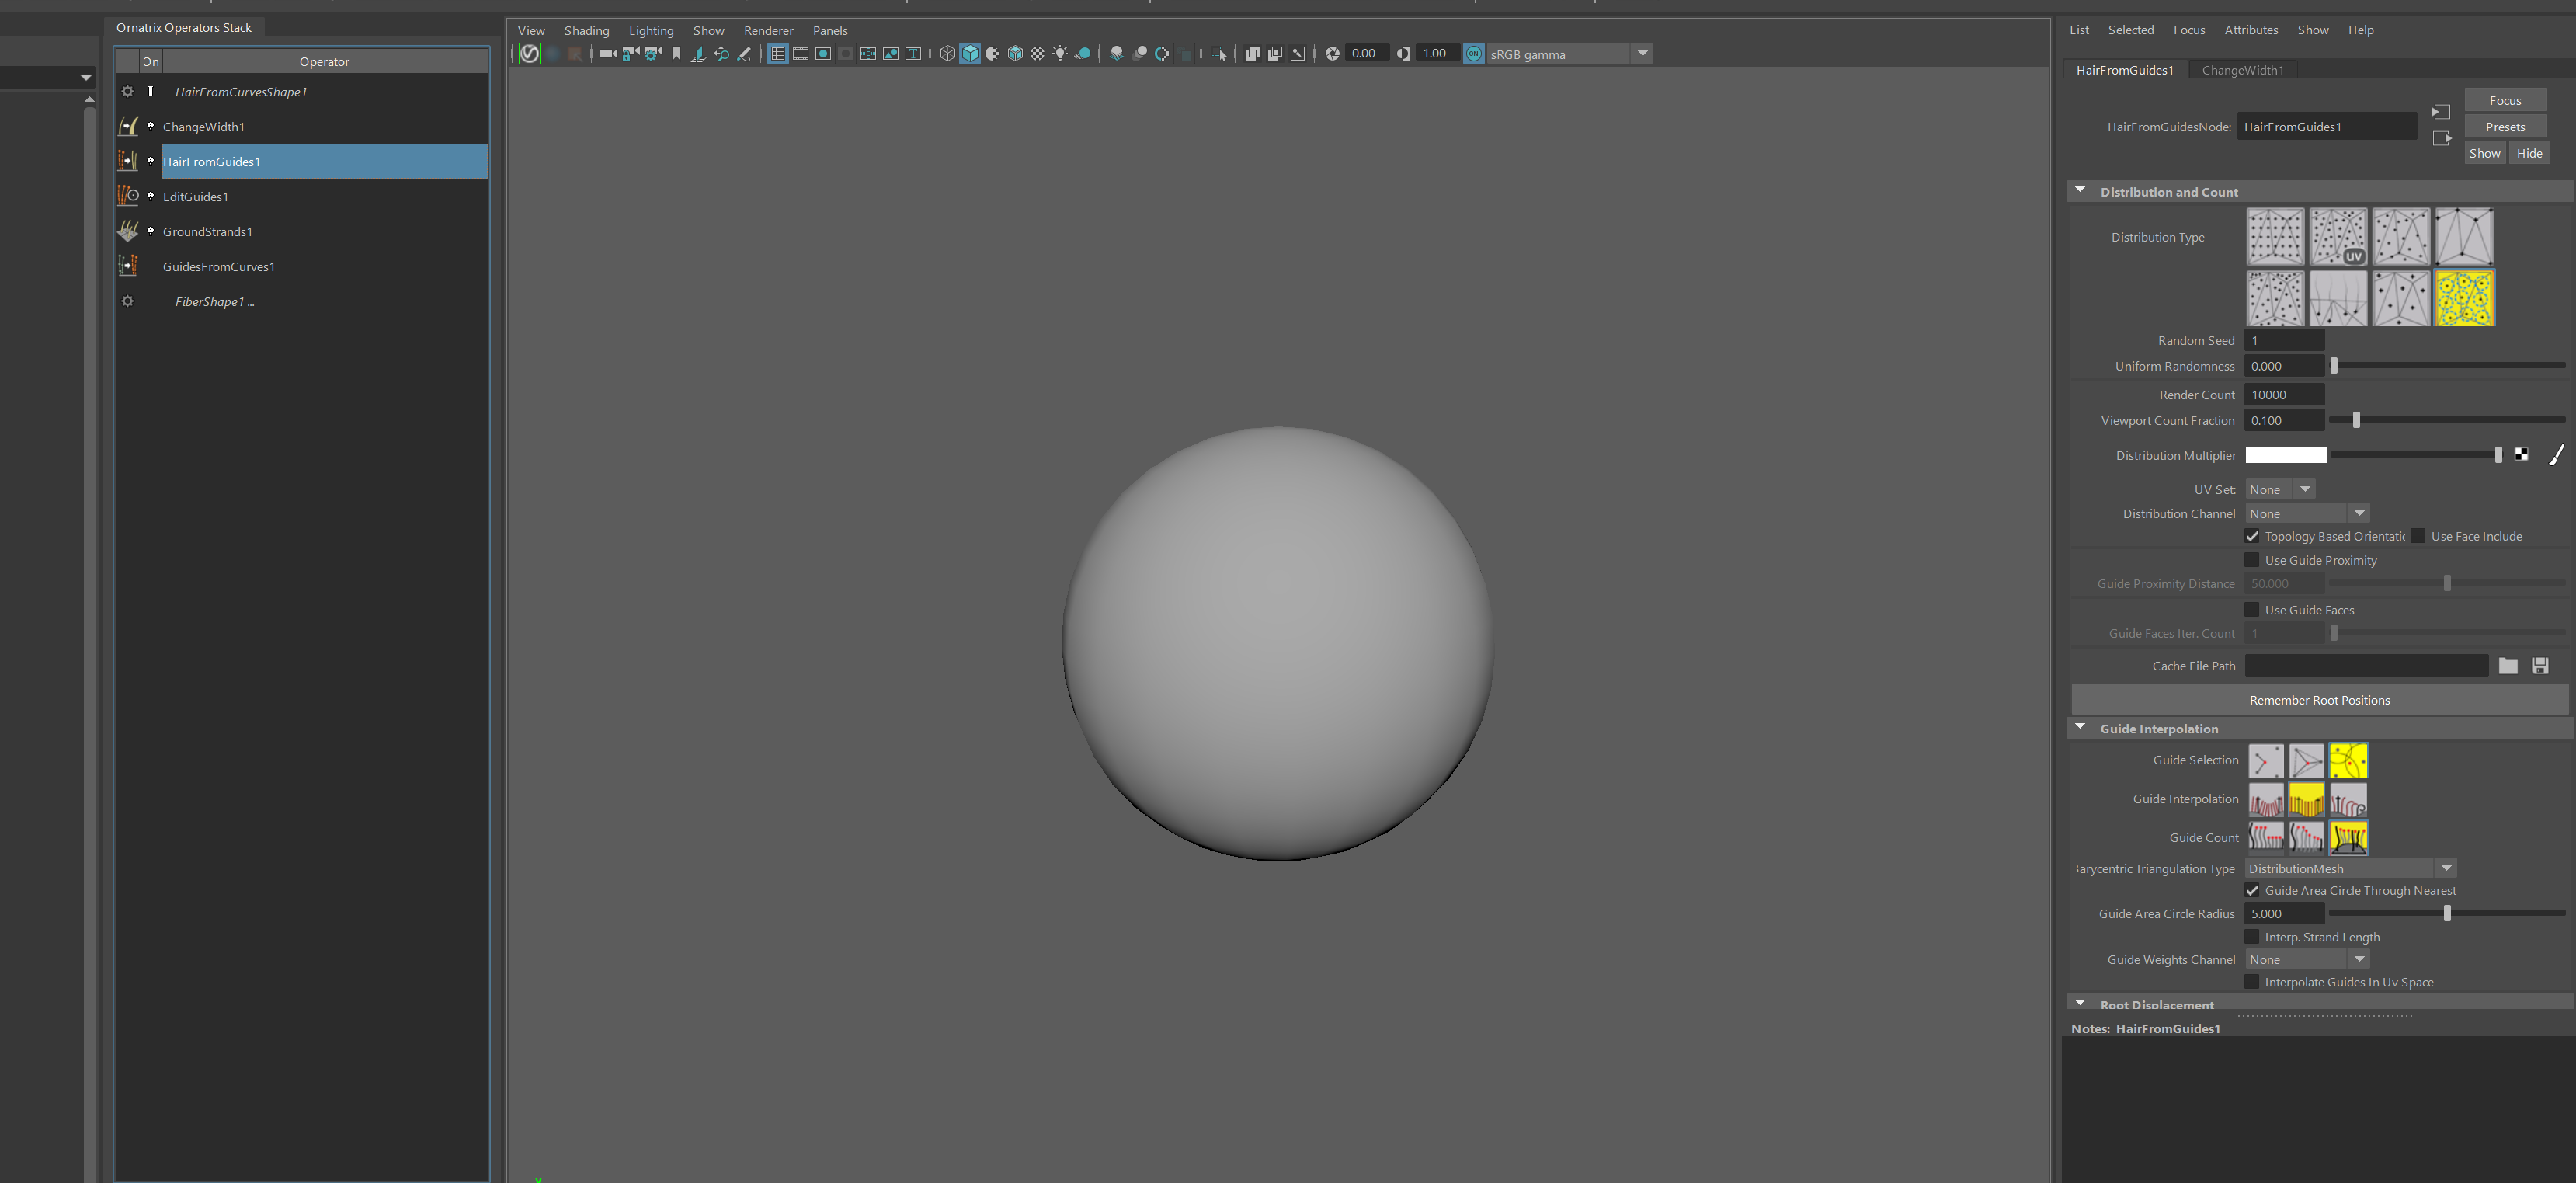Image resolution: width=2576 pixels, height=1183 pixels.
Task: Click the use all lights bulb icon
Action: tap(1060, 54)
